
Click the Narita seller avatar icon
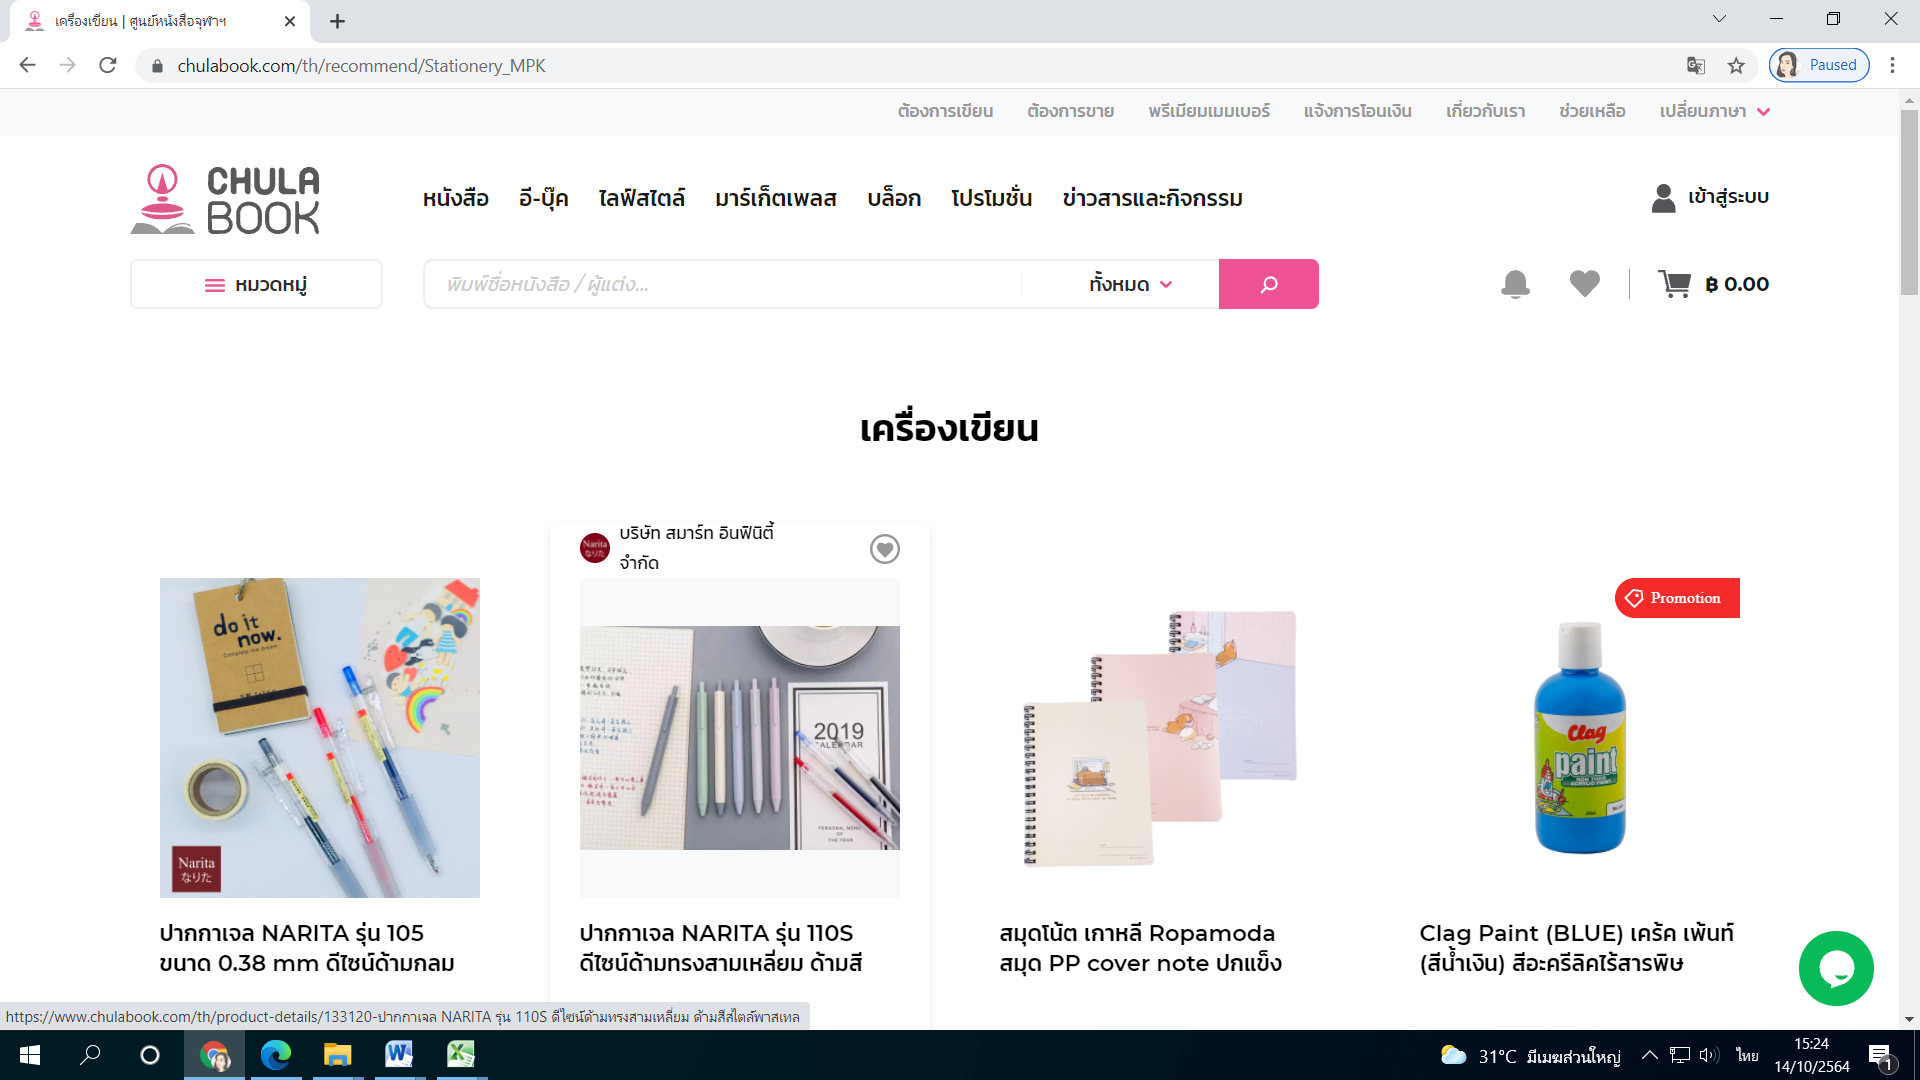click(595, 548)
